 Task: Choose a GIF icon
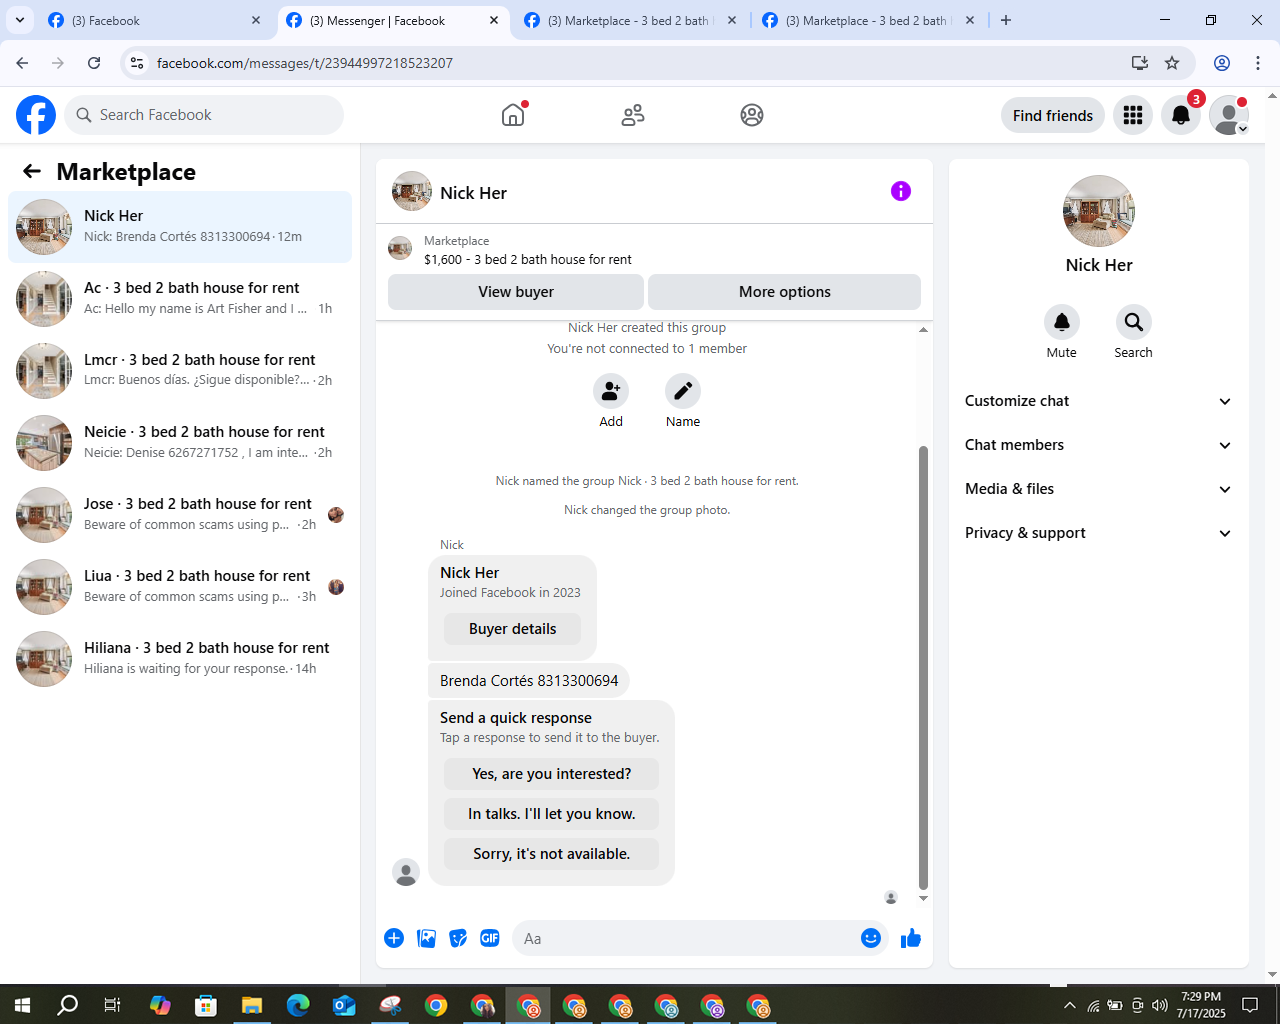(490, 938)
